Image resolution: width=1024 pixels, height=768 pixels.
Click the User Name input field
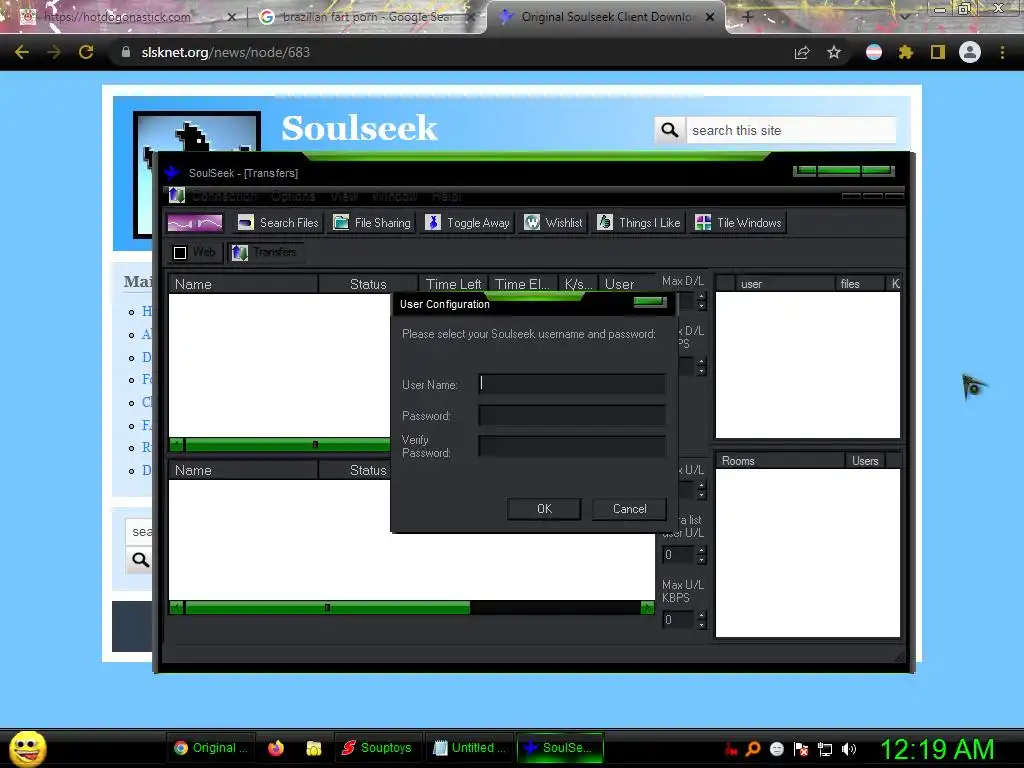pos(572,383)
